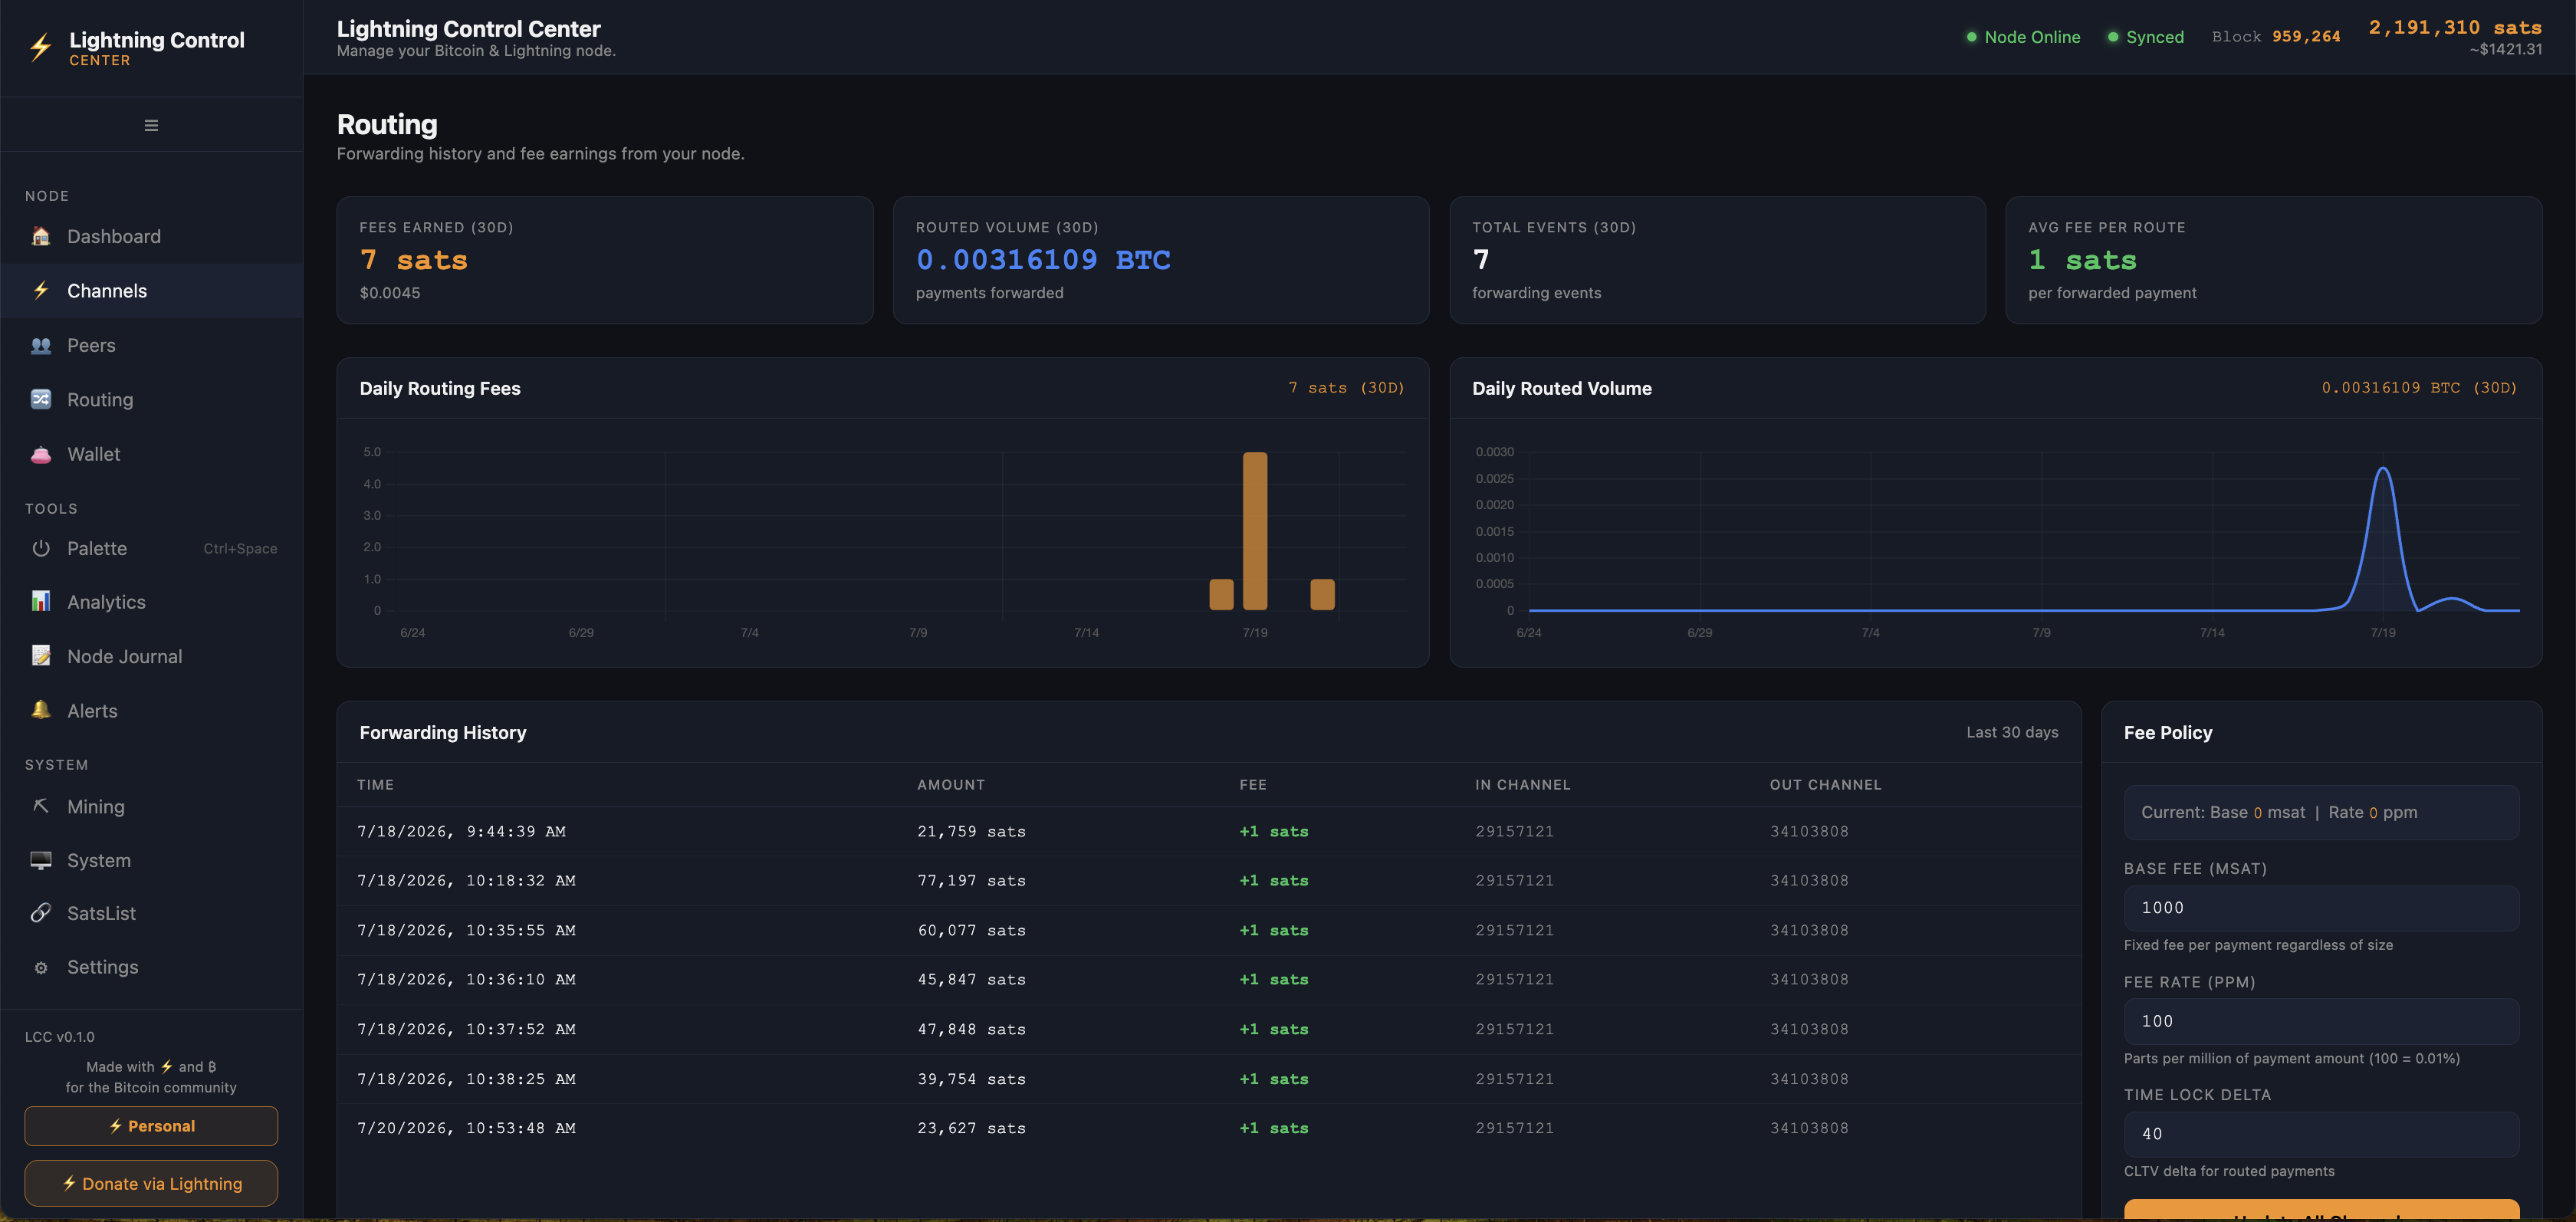Click the SatsList link icon
Image resolution: width=2576 pixels, height=1222 pixels.
click(x=41, y=913)
